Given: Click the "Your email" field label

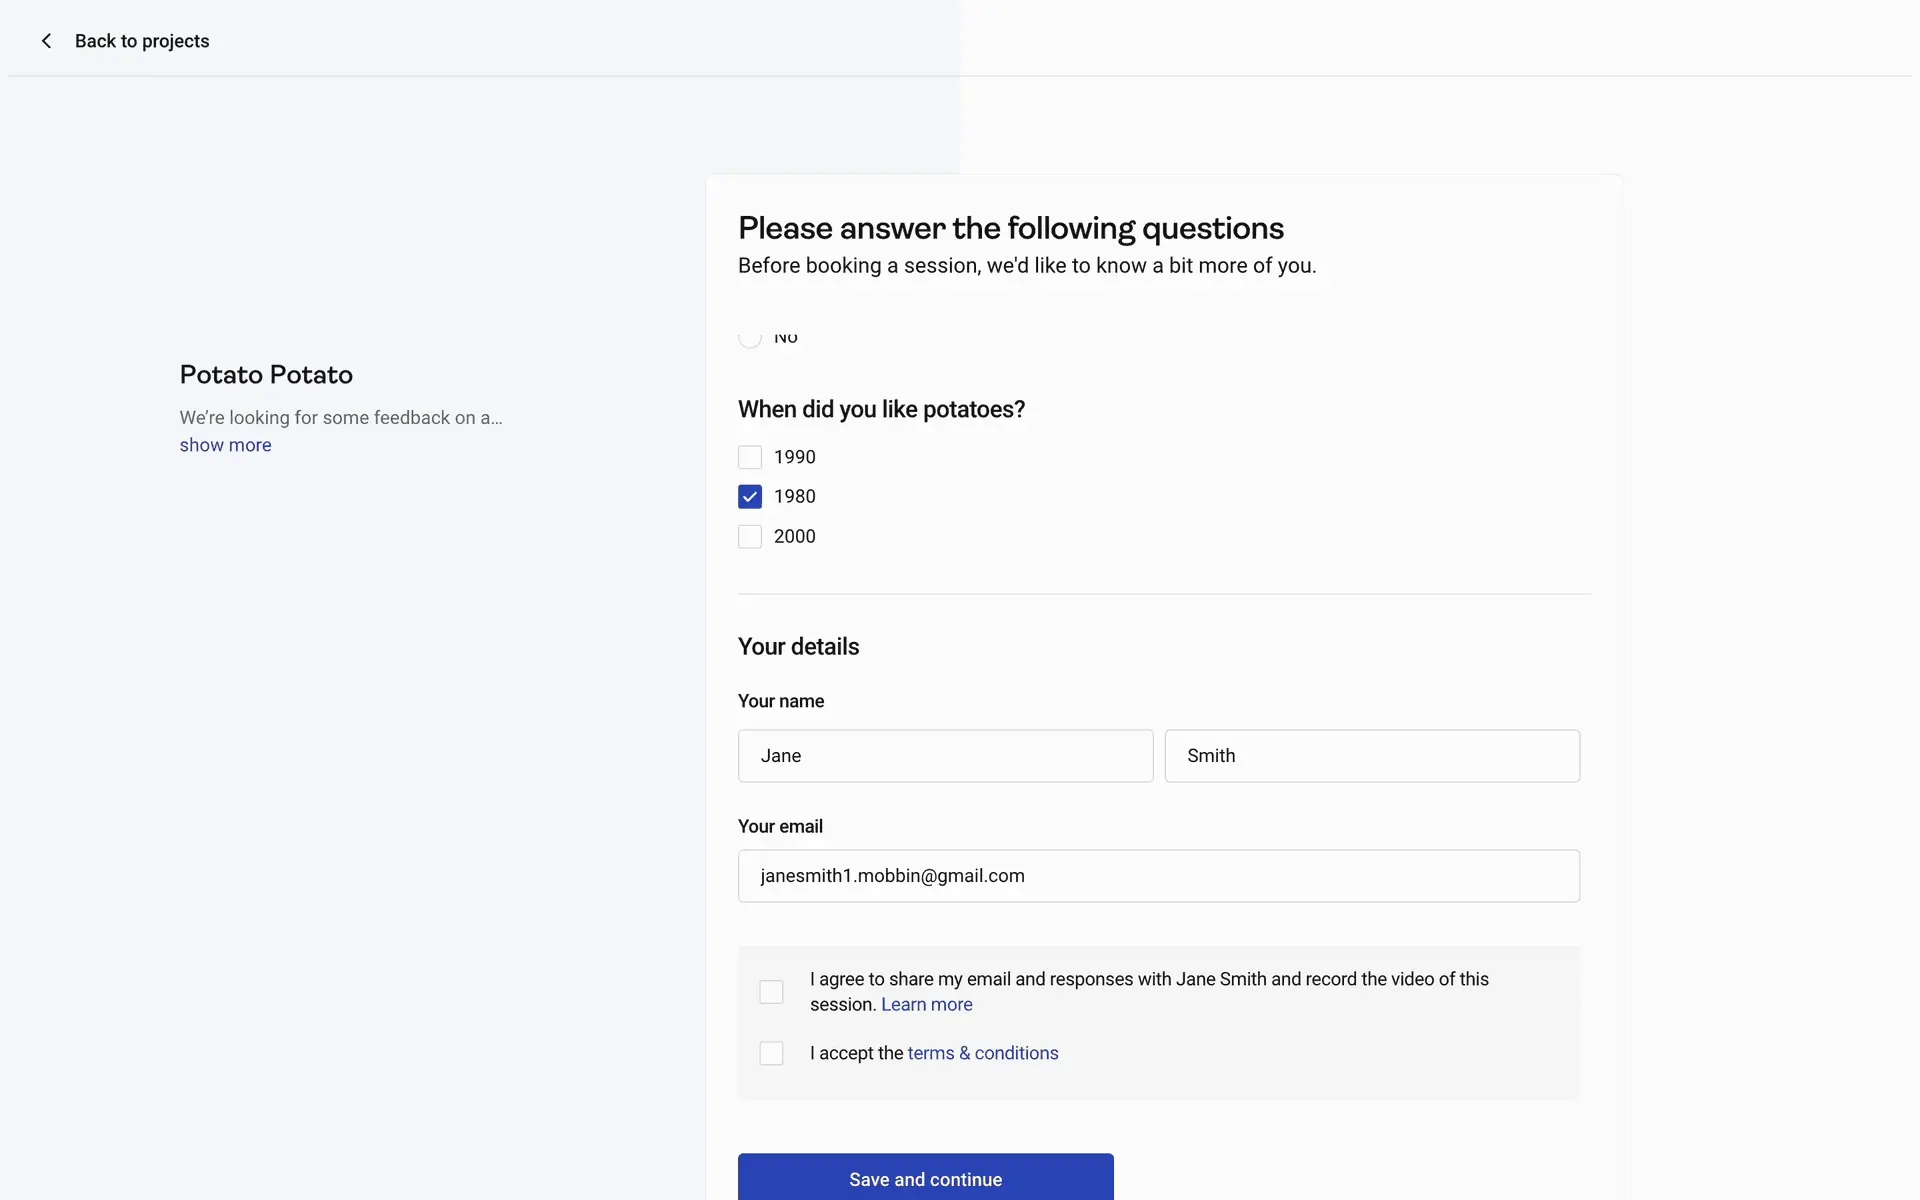Looking at the screenshot, I should [x=780, y=826].
